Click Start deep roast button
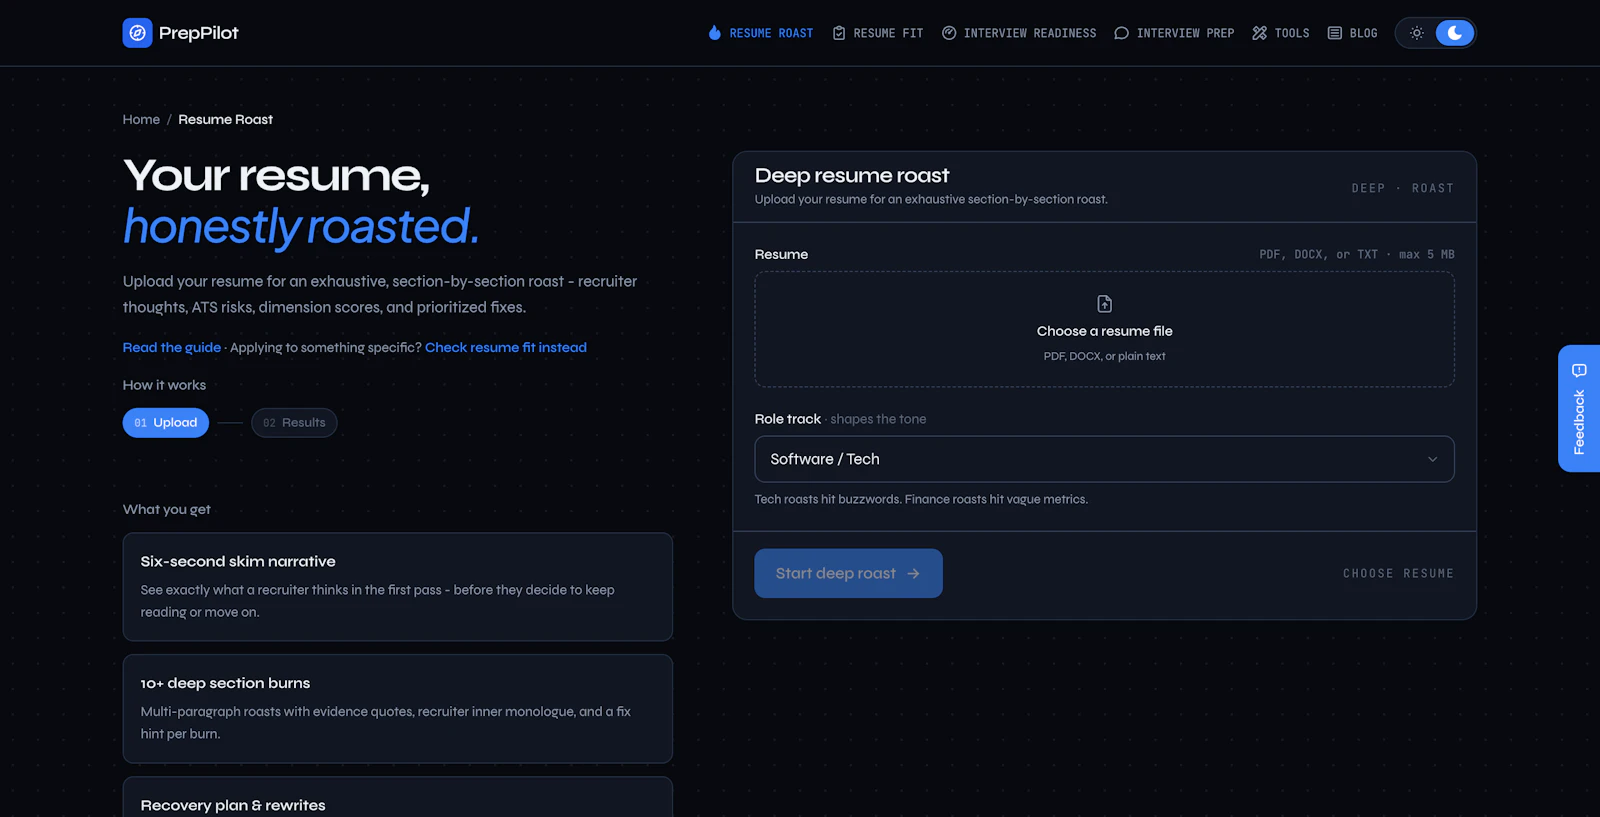Screen dimensions: 1600x817 point(848,573)
